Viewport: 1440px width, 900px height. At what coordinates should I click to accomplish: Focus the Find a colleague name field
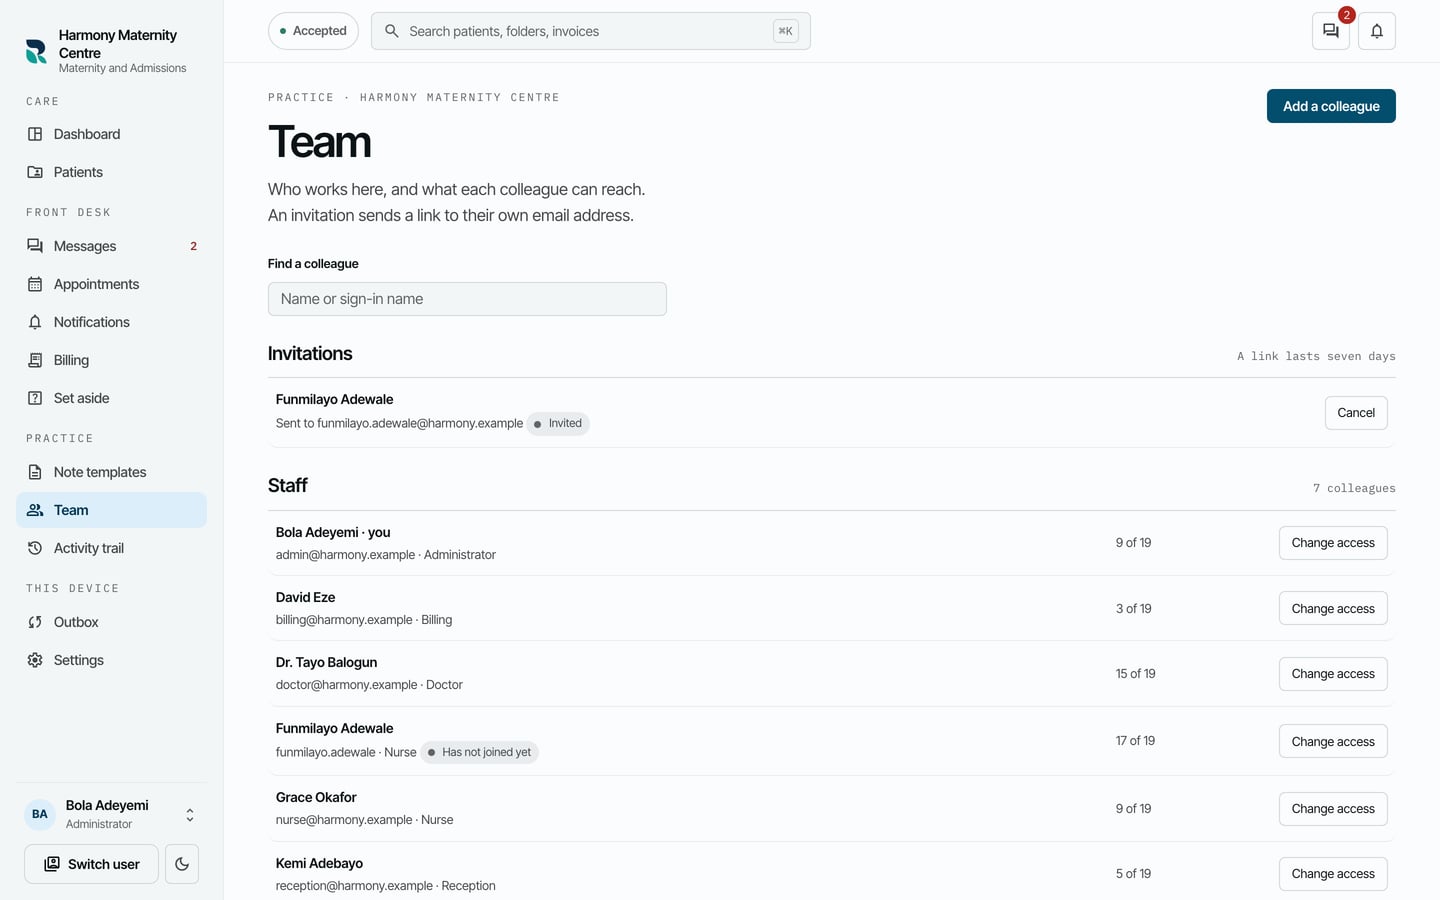point(467,299)
